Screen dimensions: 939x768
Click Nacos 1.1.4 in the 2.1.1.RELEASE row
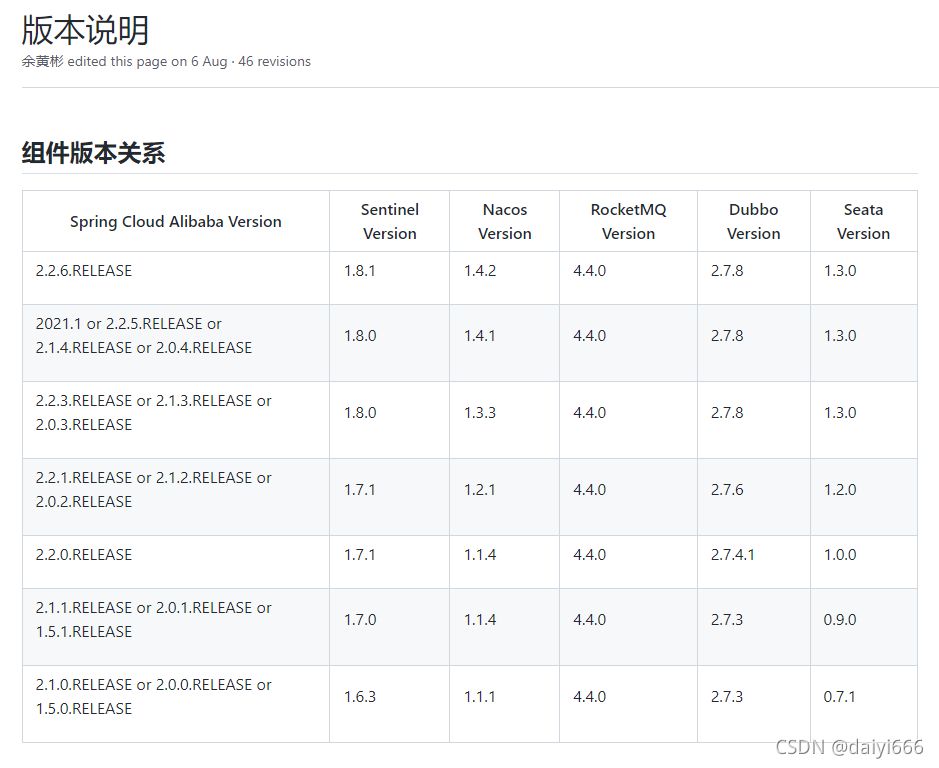coord(504,627)
